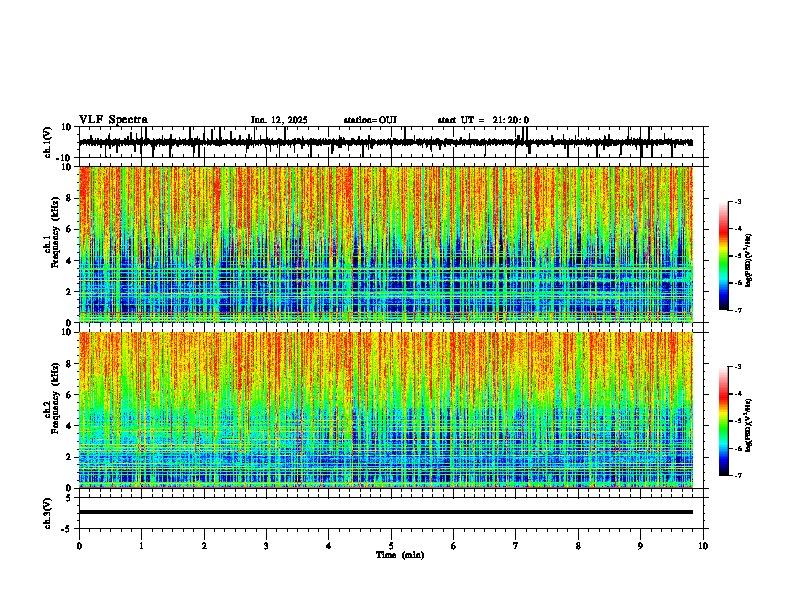
Task: Click the 'ch.1(V)' waveform axis label
Action: click(48, 142)
